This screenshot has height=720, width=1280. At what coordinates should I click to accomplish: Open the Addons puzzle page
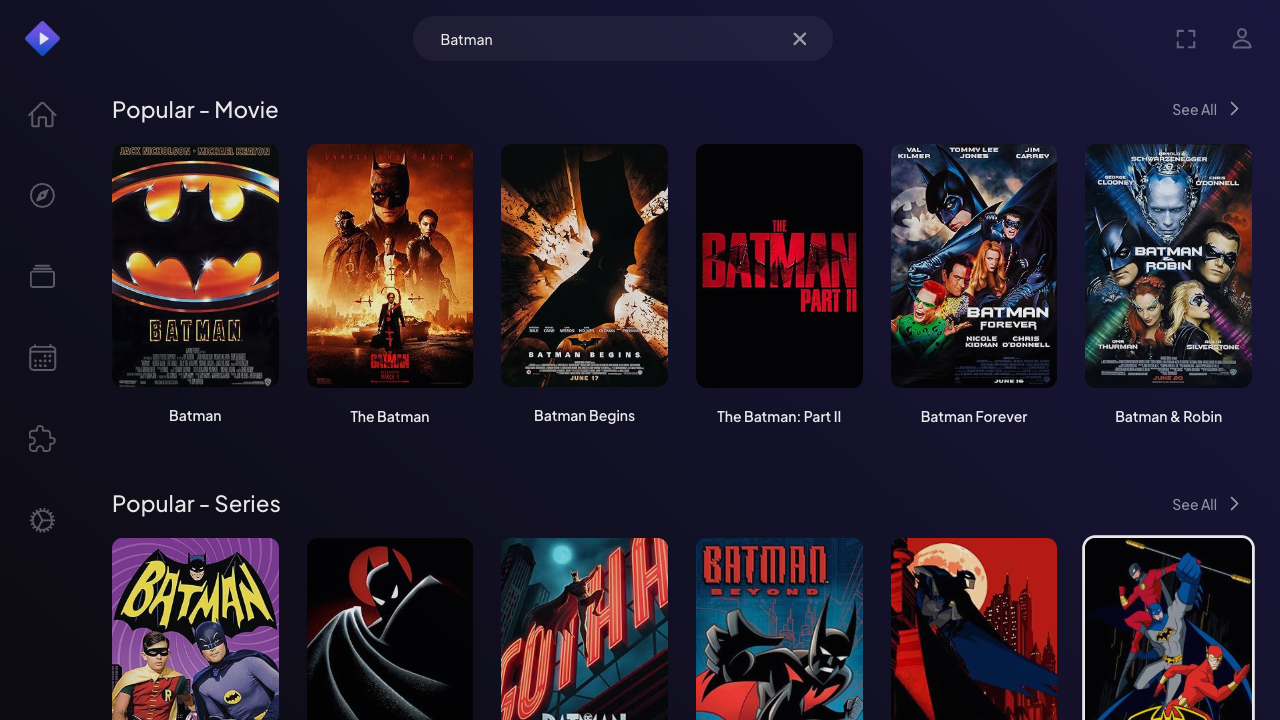click(x=42, y=439)
